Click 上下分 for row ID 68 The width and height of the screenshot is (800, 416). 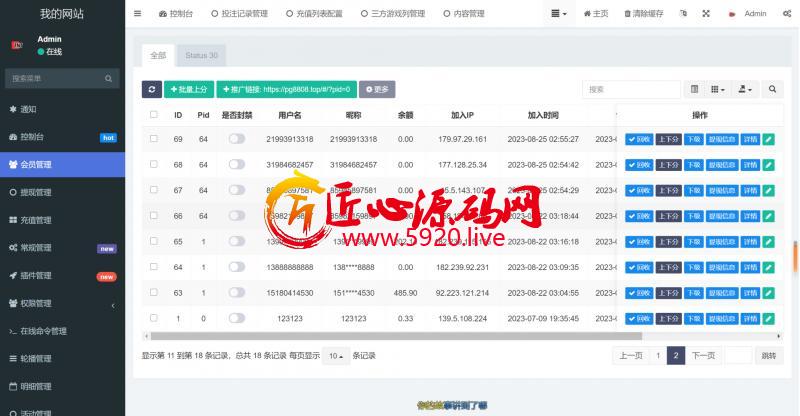(x=668, y=165)
